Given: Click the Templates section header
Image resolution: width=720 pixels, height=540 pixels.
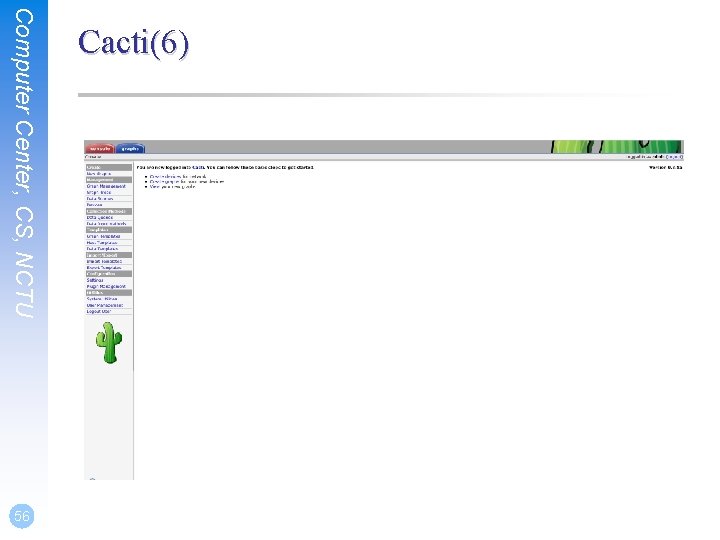Looking at the screenshot, I should (x=109, y=230).
